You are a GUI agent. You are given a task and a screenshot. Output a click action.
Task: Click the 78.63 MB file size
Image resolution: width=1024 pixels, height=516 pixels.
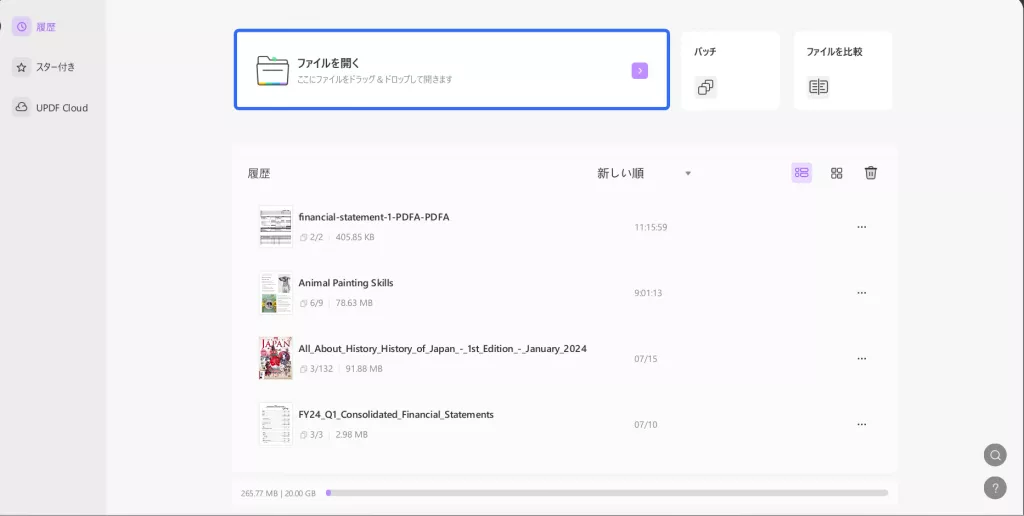[354, 303]
